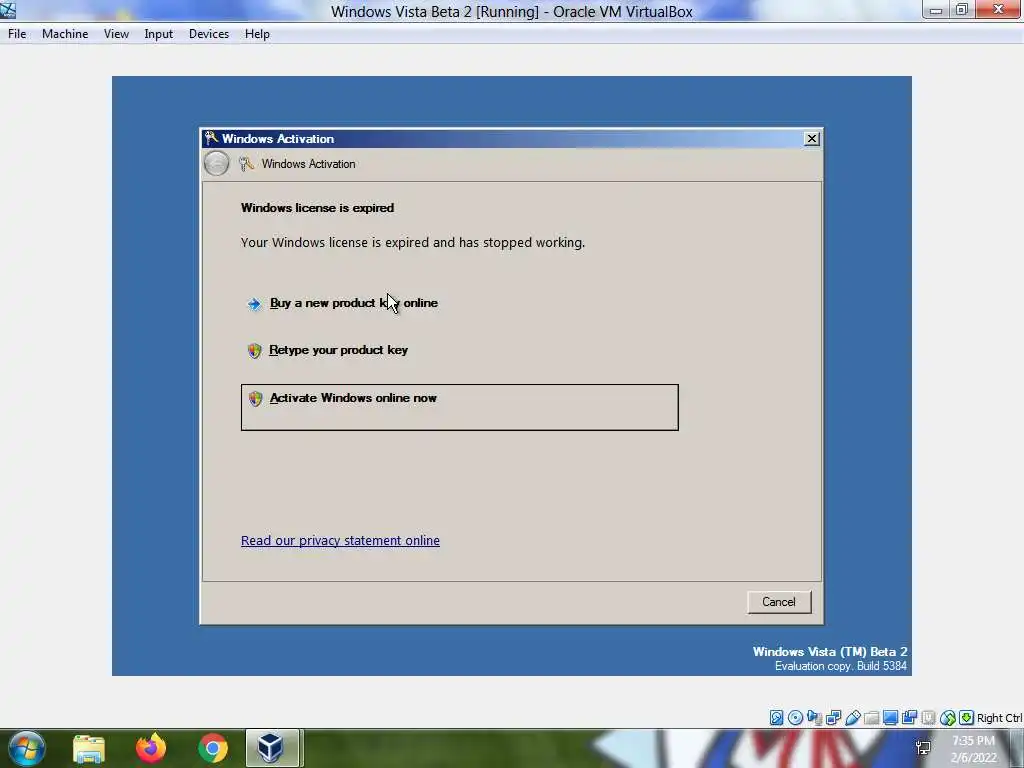The image size is (1024, 768).
Task: Click the Right Ctrl host key label
Action: 1000,718
